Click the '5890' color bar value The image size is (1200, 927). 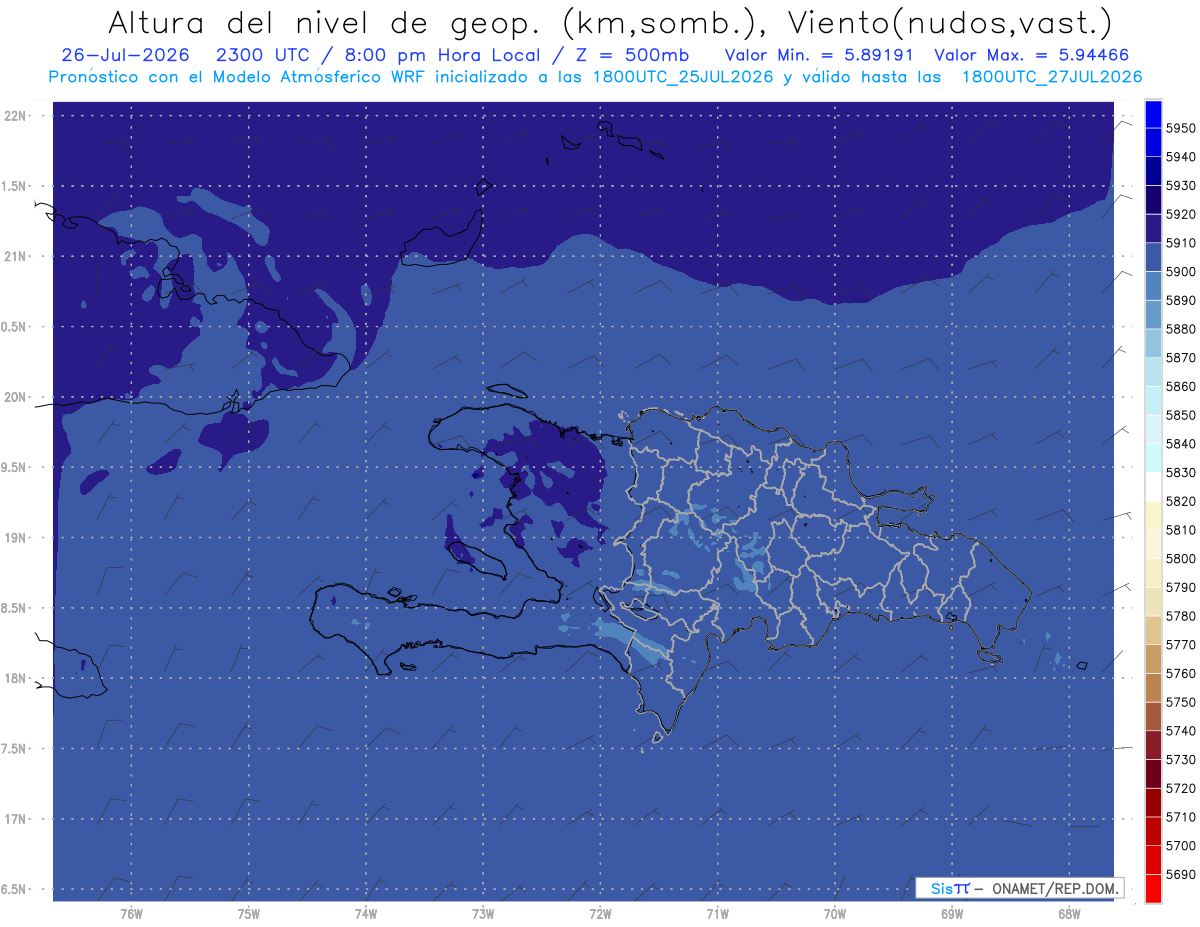pos(1180,300)
